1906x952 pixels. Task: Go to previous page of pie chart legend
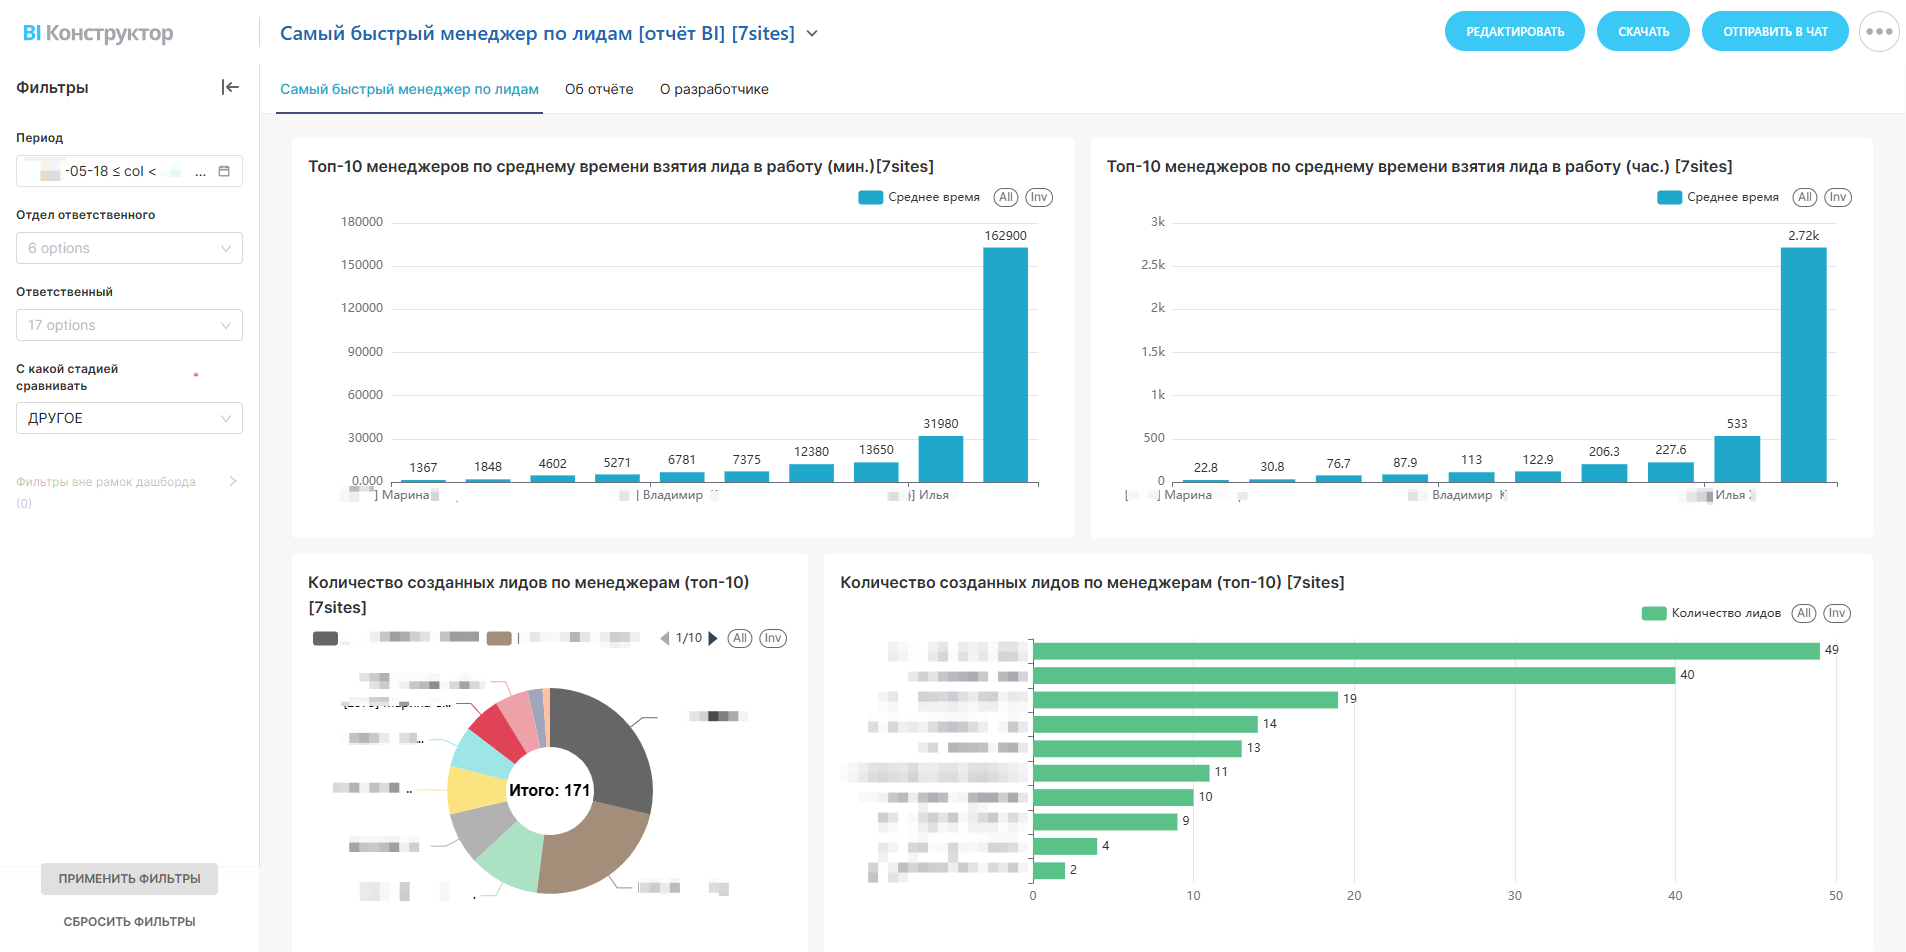[665, 638]
